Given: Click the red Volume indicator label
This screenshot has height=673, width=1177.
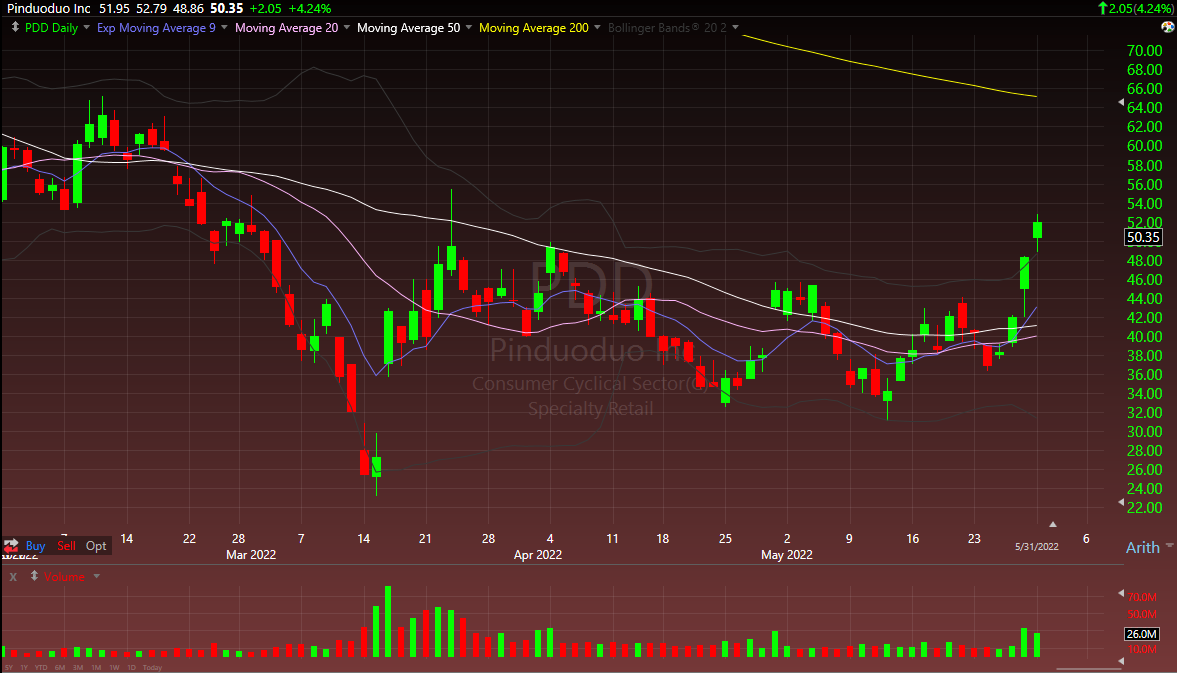Looking at the screenshot, I should [64, 576].
